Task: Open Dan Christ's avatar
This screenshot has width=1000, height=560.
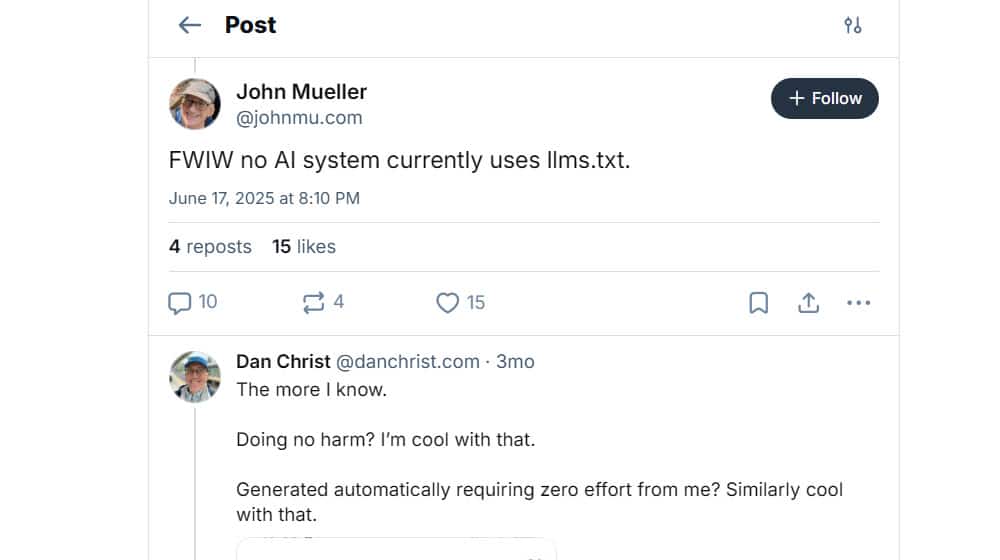Action: (x=195, y=377)
